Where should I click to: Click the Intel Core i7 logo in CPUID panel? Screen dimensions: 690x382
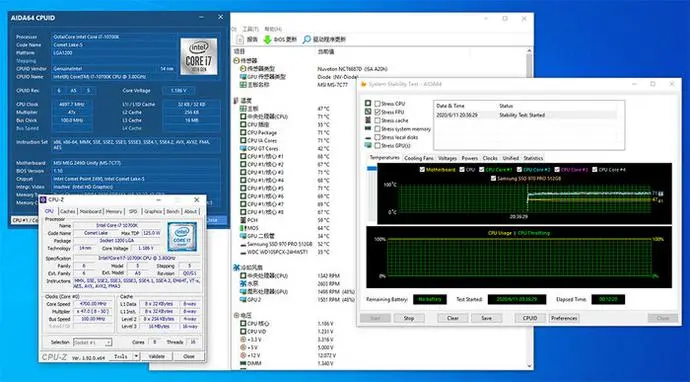tap(199, 56)
